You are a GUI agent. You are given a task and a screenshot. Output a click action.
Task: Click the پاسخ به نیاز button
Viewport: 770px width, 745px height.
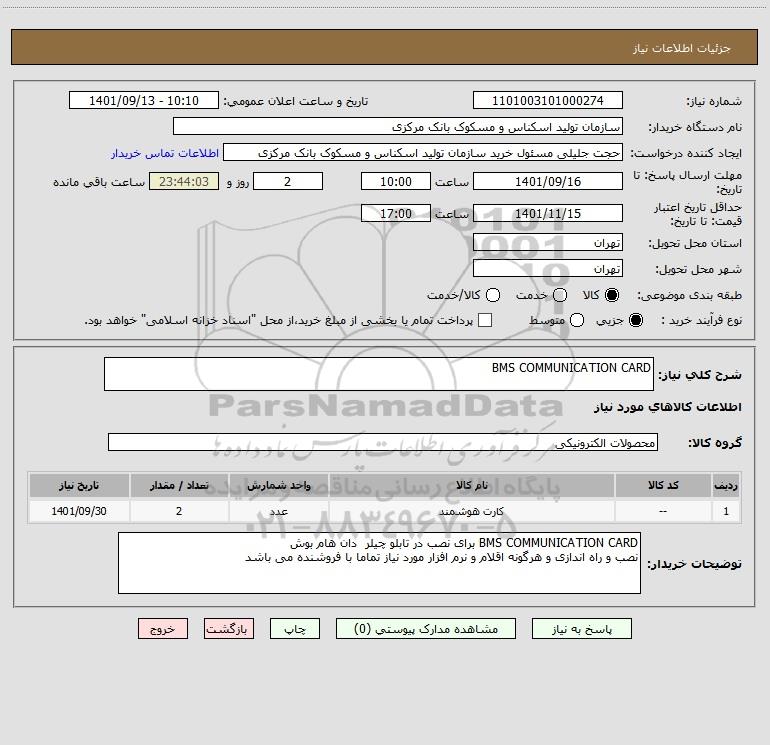click(581, 629)
